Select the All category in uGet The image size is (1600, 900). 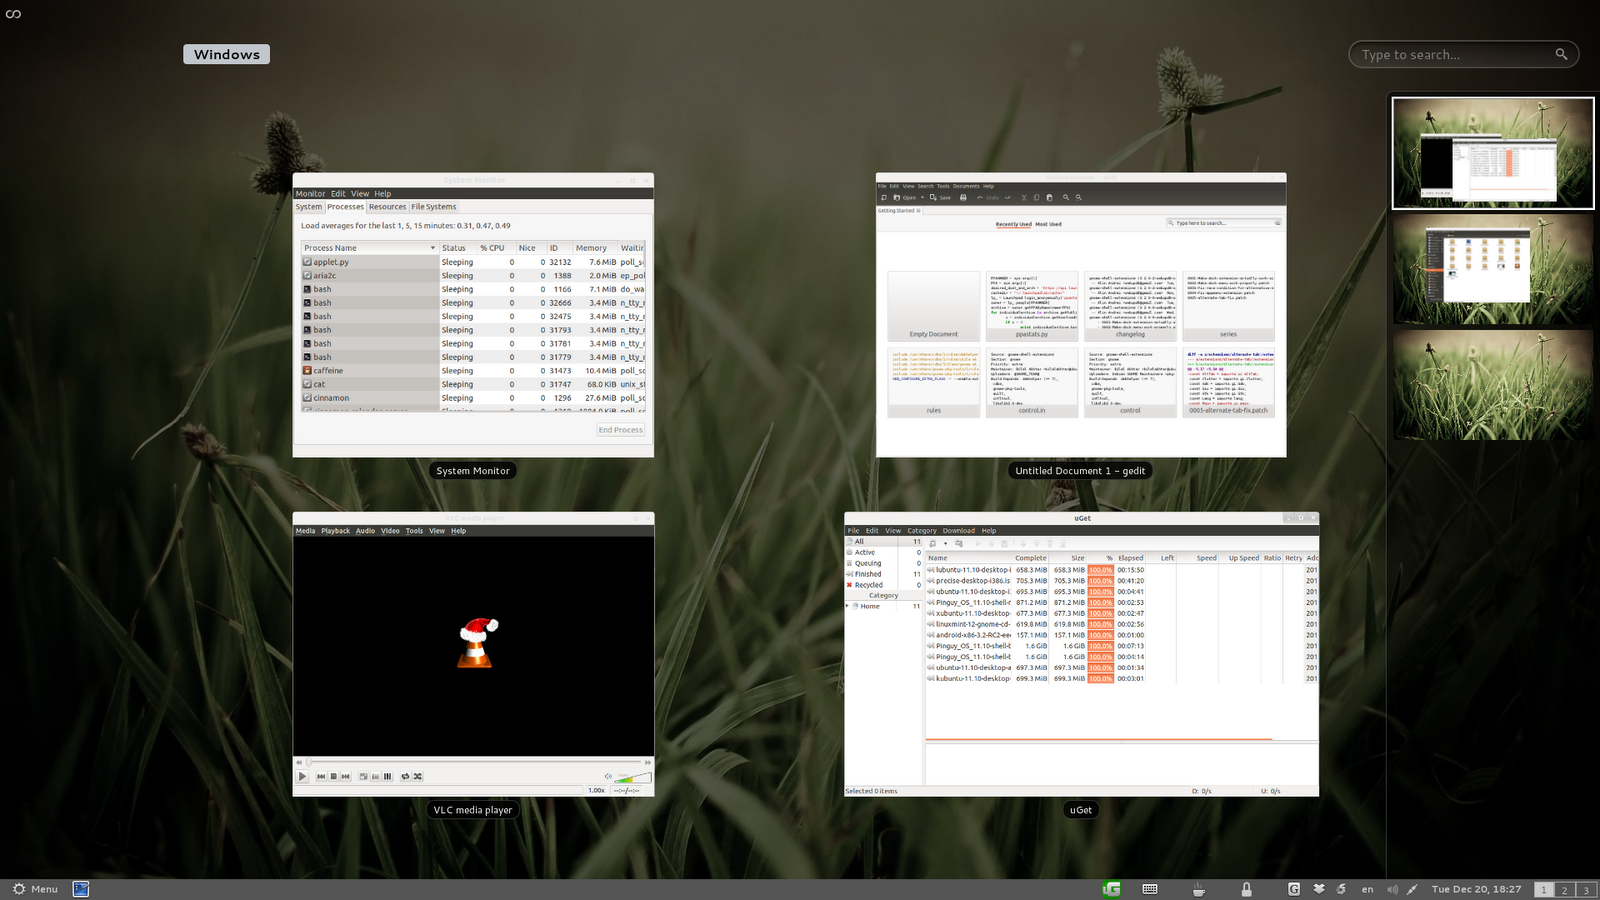[884, 541]
